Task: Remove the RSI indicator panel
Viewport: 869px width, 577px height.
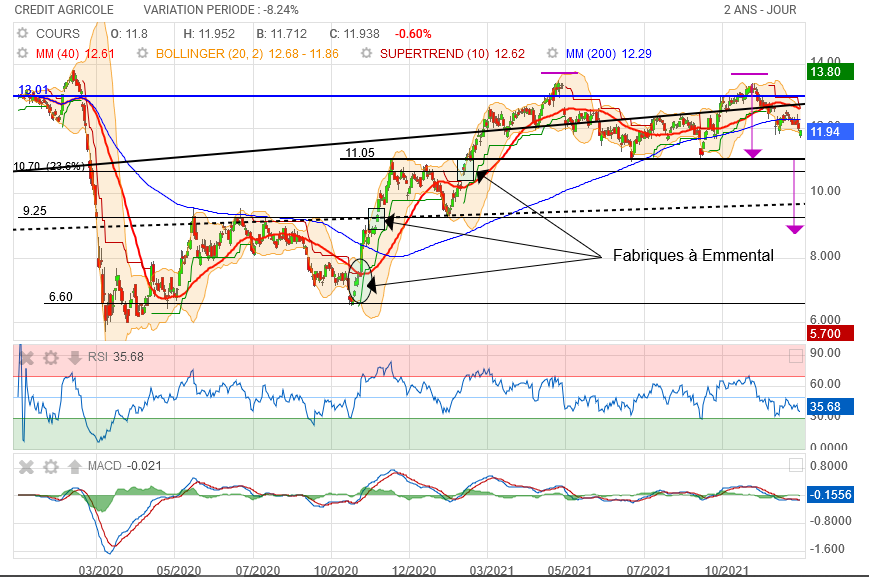Action: pyautogui.click(x=26, y=358)
